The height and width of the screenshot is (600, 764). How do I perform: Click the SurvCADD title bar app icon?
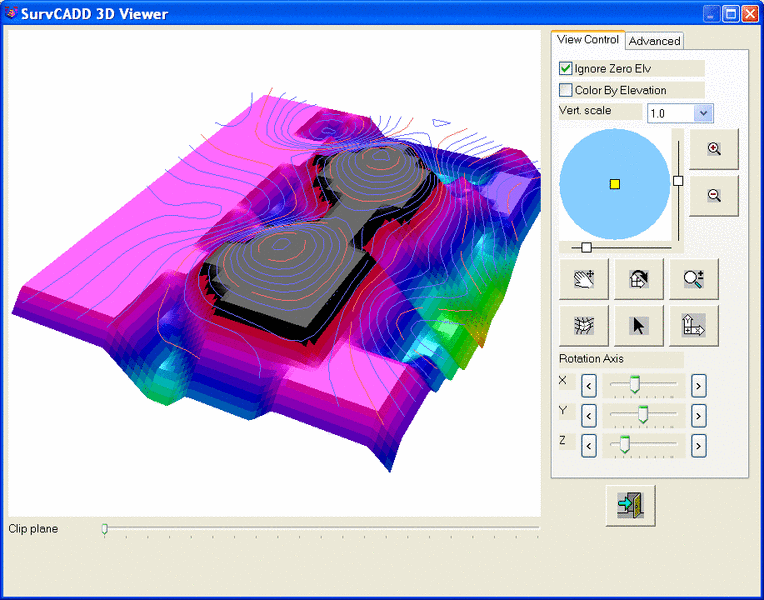tap(11, 13)
